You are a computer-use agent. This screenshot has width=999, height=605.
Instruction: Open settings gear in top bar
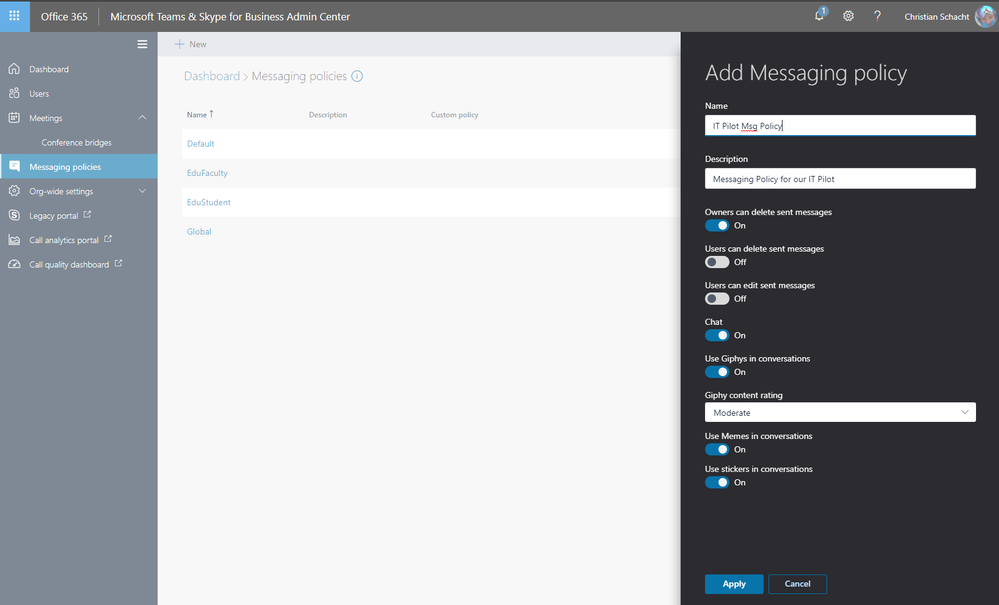tap(848, 16)
